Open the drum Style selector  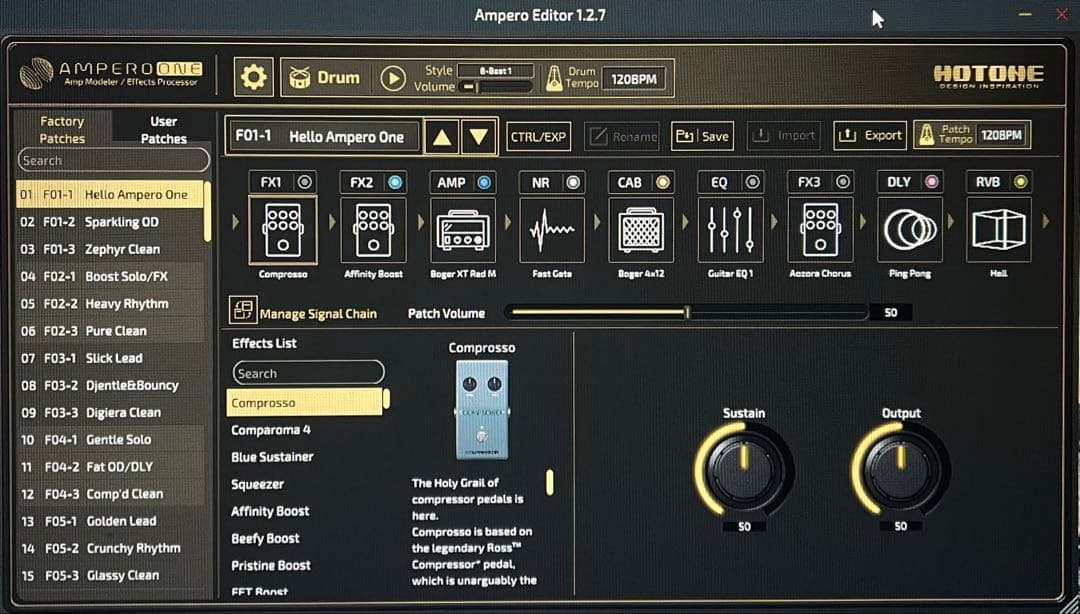coord(495,71)
